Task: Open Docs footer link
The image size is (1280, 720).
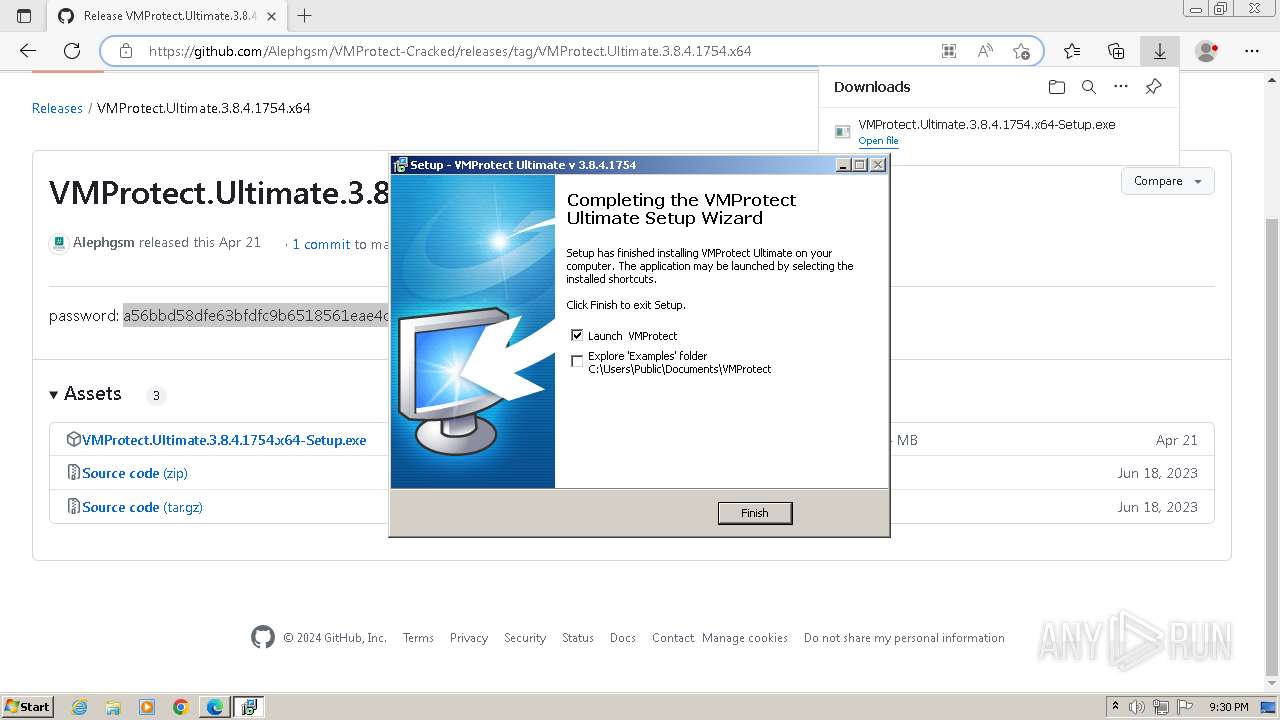Action: point(623,638)
